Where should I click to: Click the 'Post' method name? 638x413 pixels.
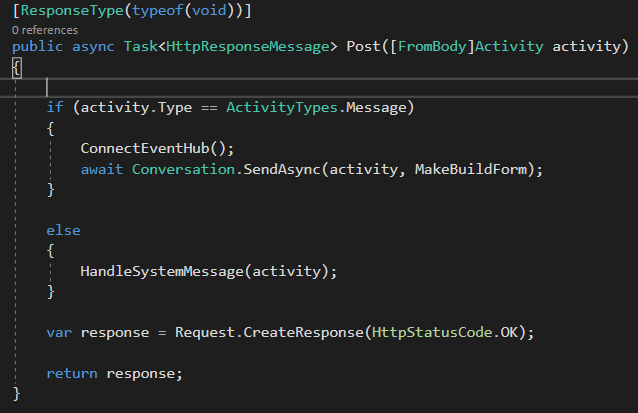(363, 46)
